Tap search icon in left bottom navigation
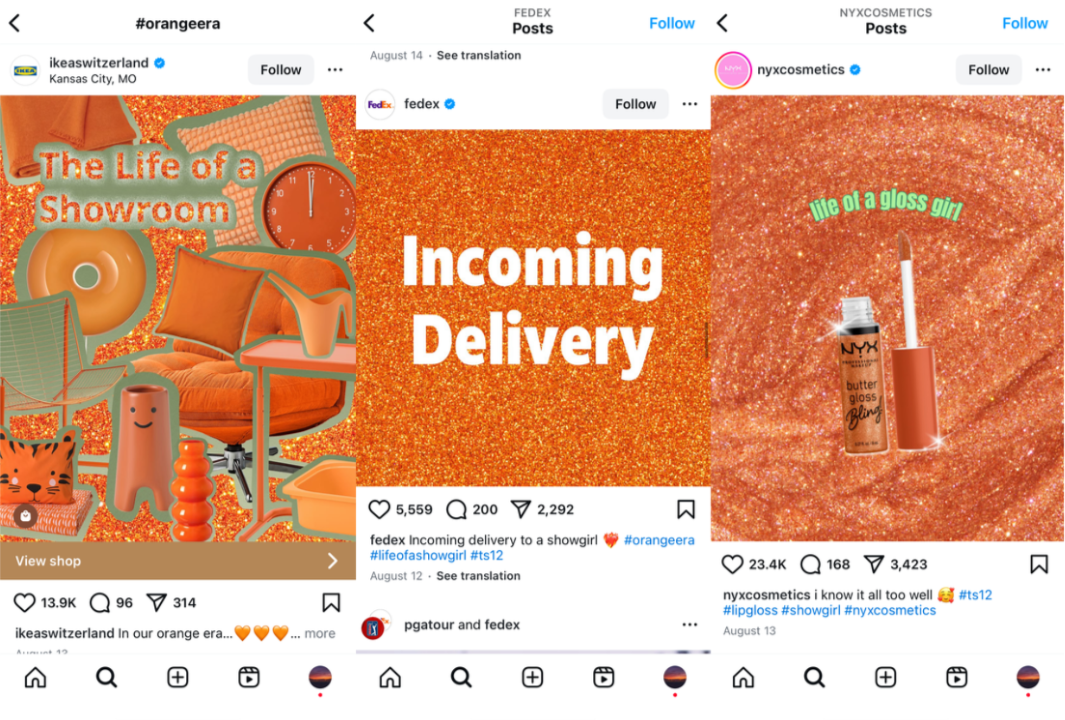Screen dimensions: 1065x720 tap(107, 677)
